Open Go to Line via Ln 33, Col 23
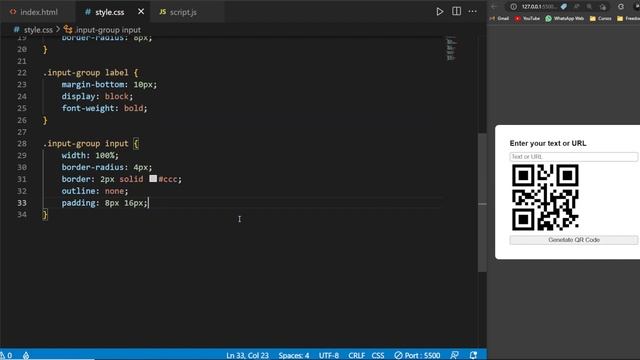640x360 pixels. click(247, 356)
